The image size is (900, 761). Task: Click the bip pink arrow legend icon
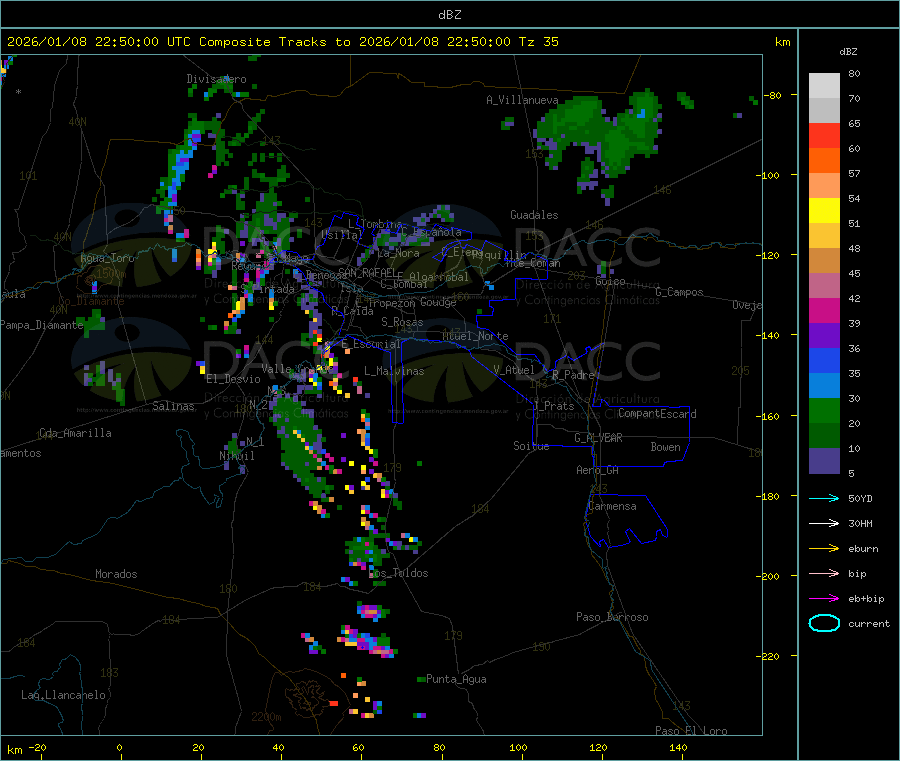(x=824, y=573)
